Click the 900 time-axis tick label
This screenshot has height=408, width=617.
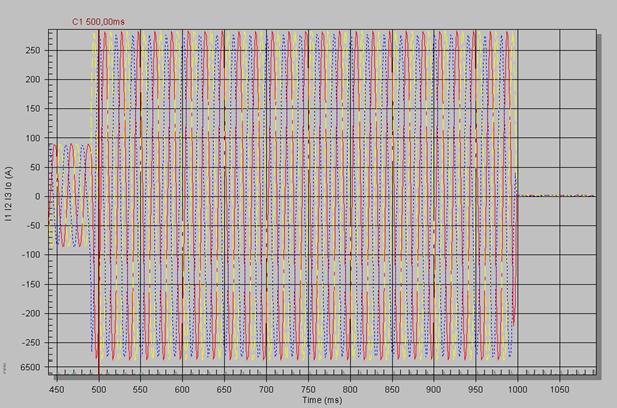coord(434,390)
